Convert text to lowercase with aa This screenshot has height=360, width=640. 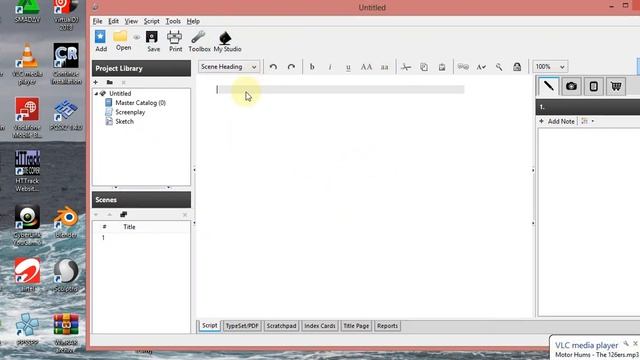tap(384, 67)
